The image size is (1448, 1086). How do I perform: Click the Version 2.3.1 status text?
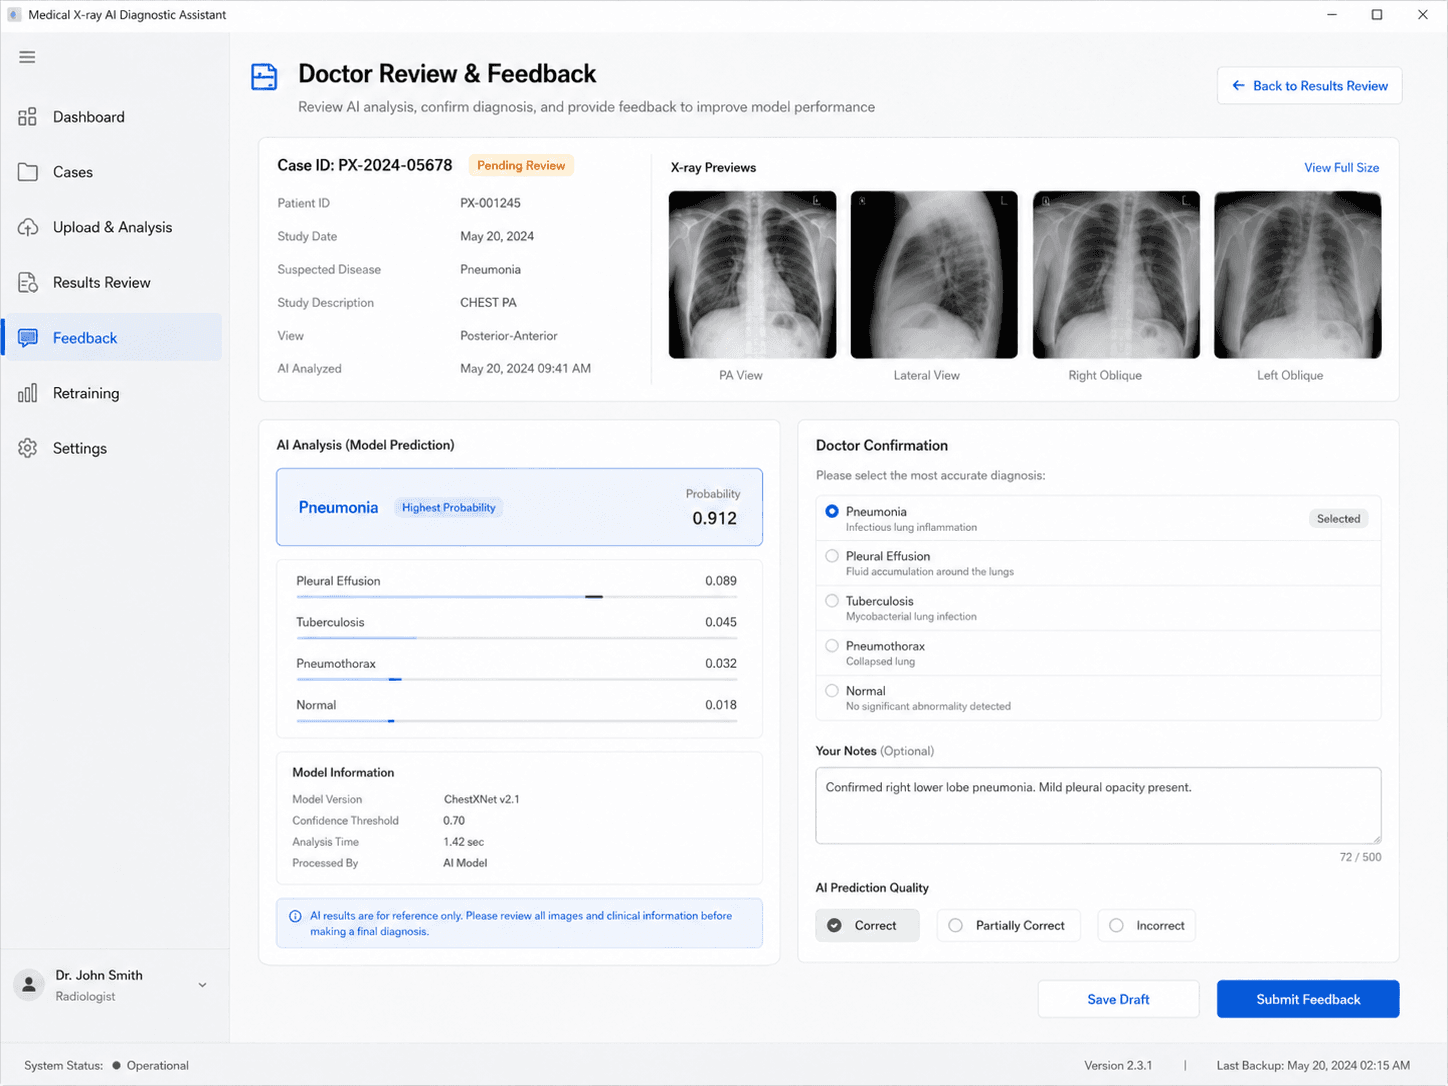(1118, 1066)
